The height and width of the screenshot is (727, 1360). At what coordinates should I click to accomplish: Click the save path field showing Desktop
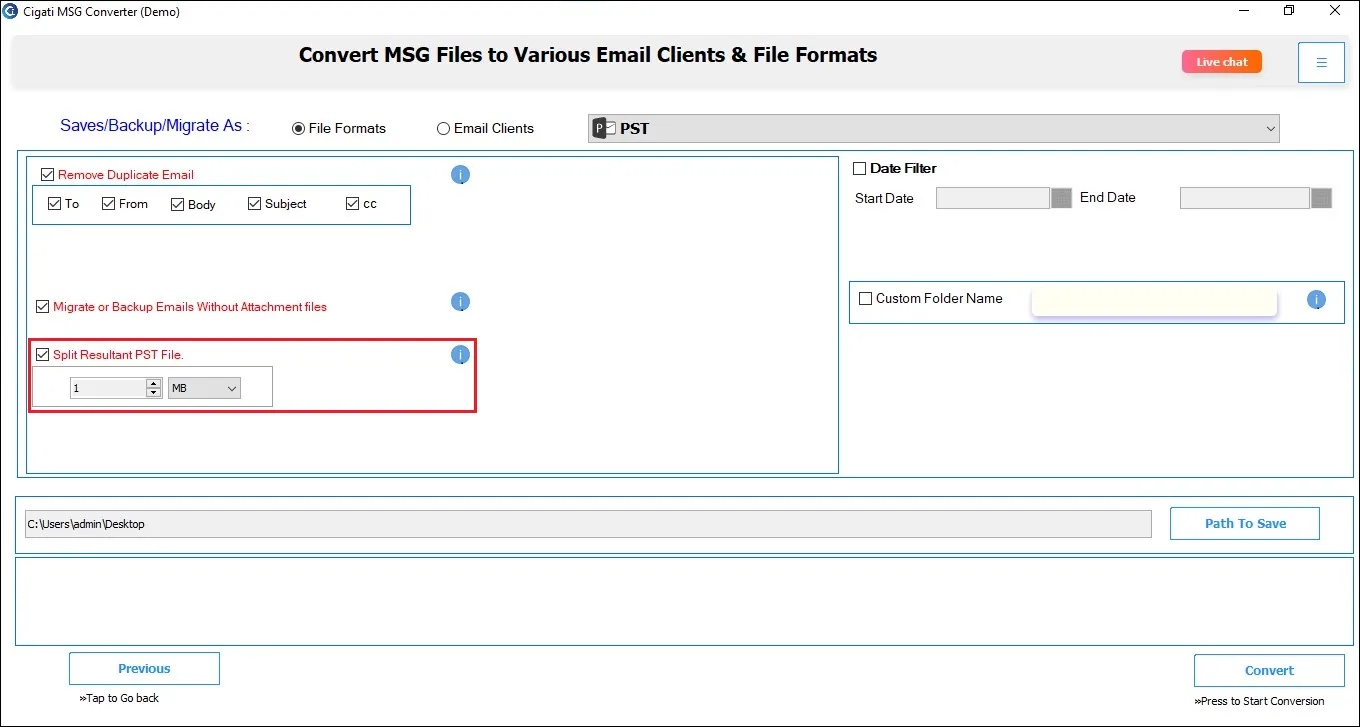(x=588, y=524)
